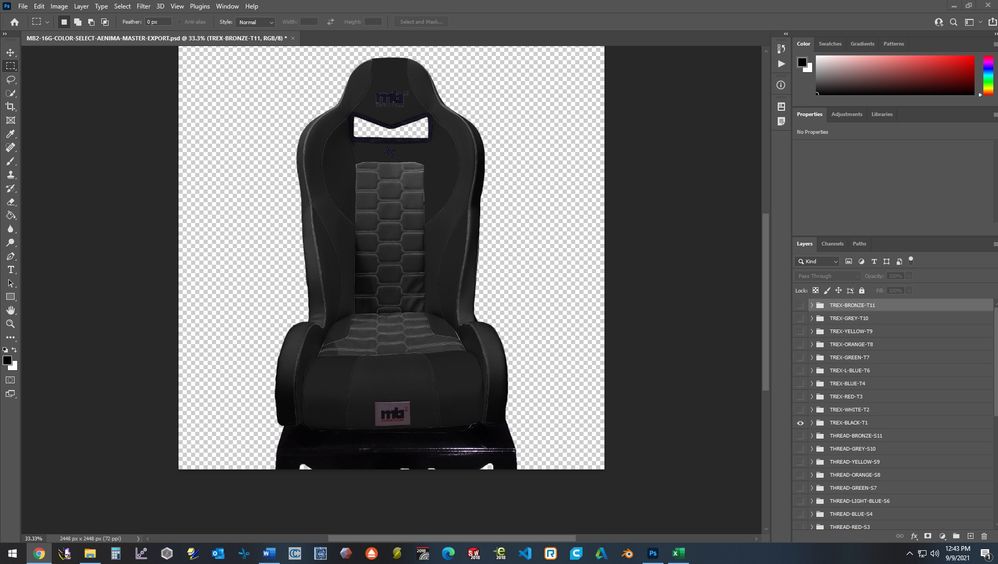Show the TREX-RED-T3 group
The image size is (998, 564).
click(800, 397)
